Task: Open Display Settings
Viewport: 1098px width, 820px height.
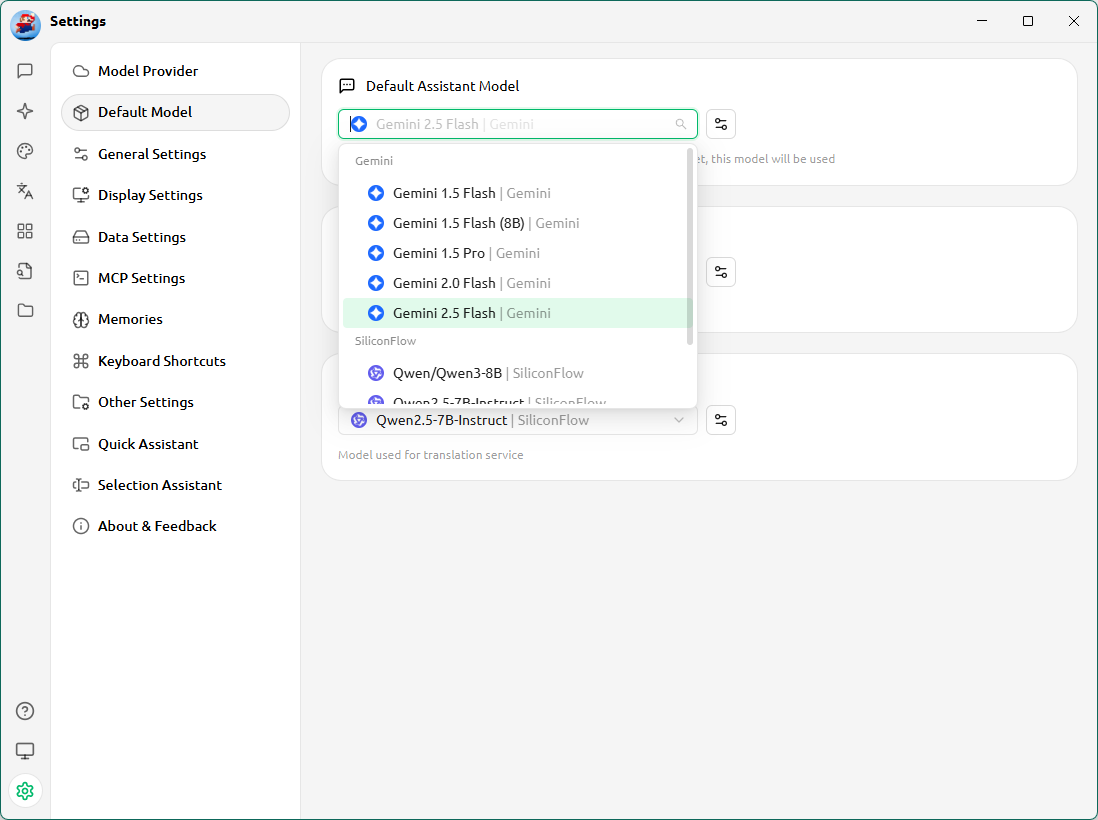Action: [x=175, y=195]
